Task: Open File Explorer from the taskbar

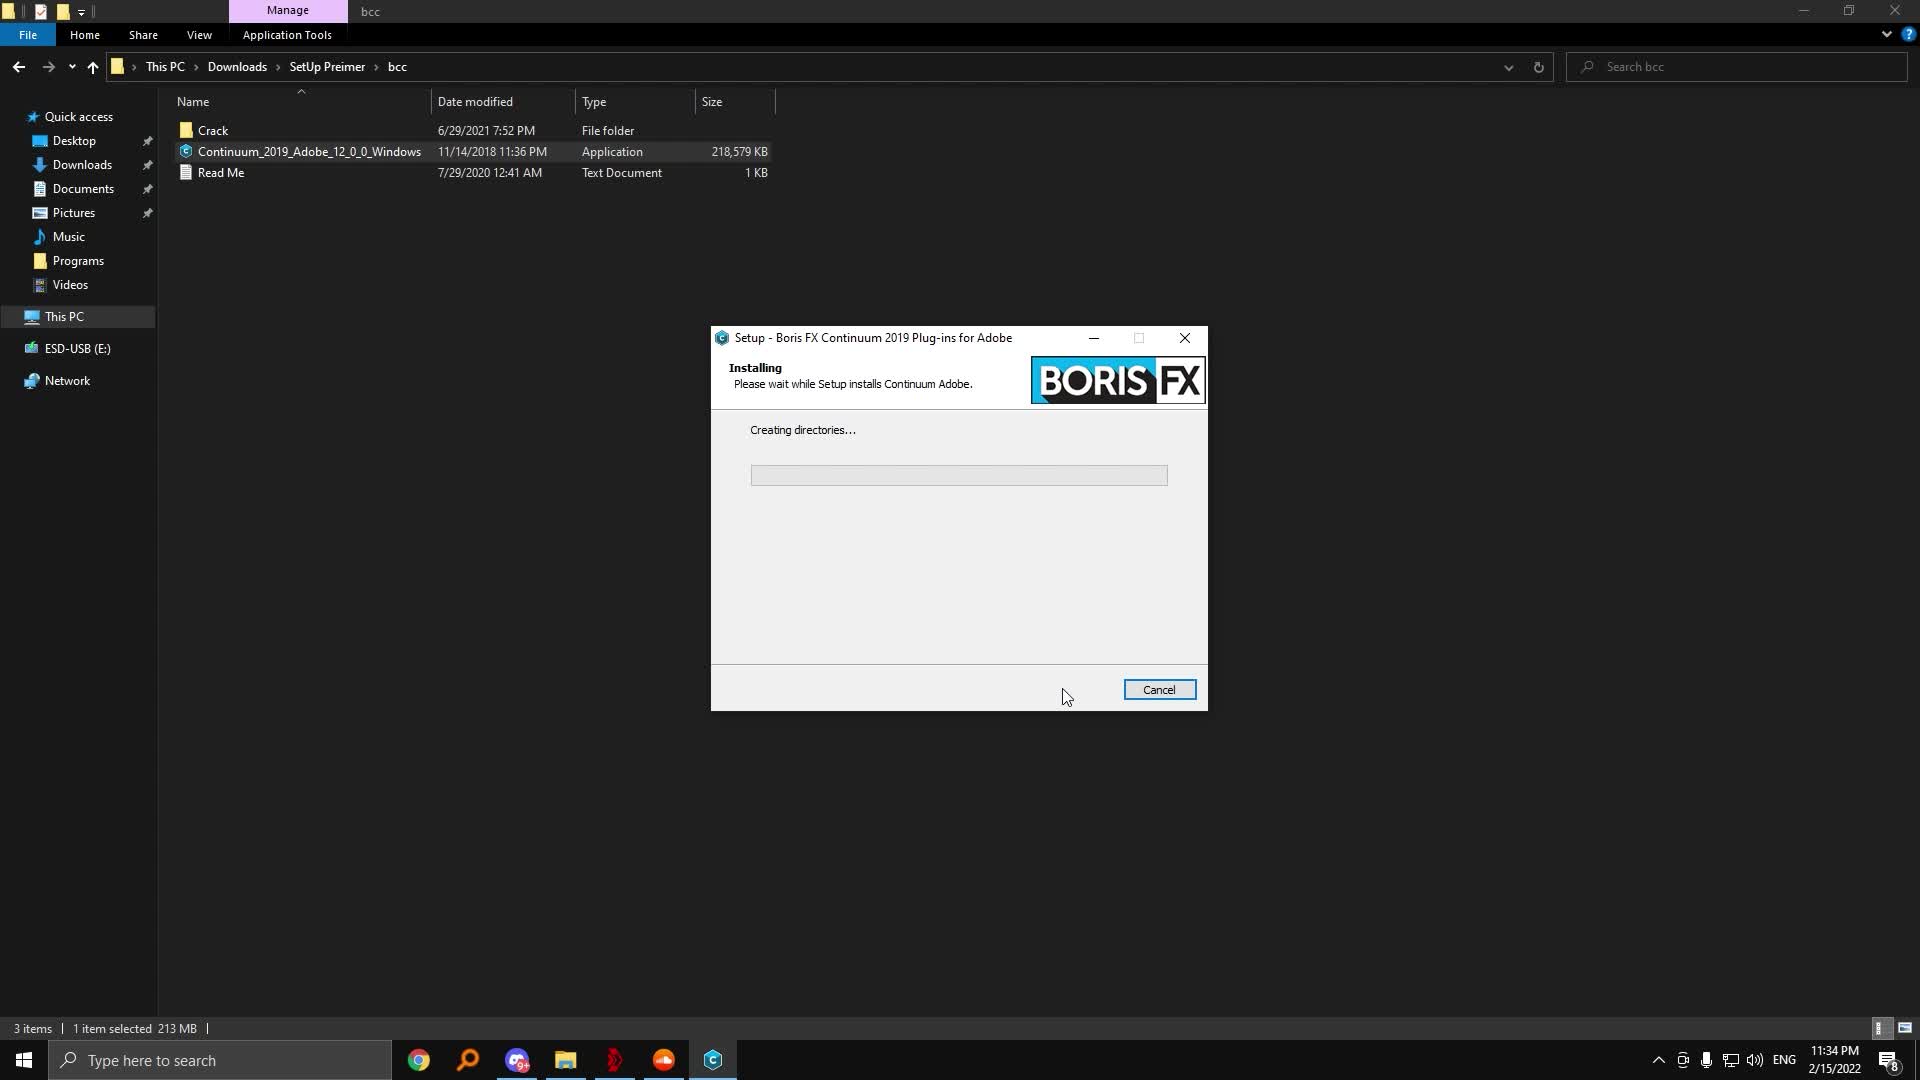Action: (x=565, y=1060)
